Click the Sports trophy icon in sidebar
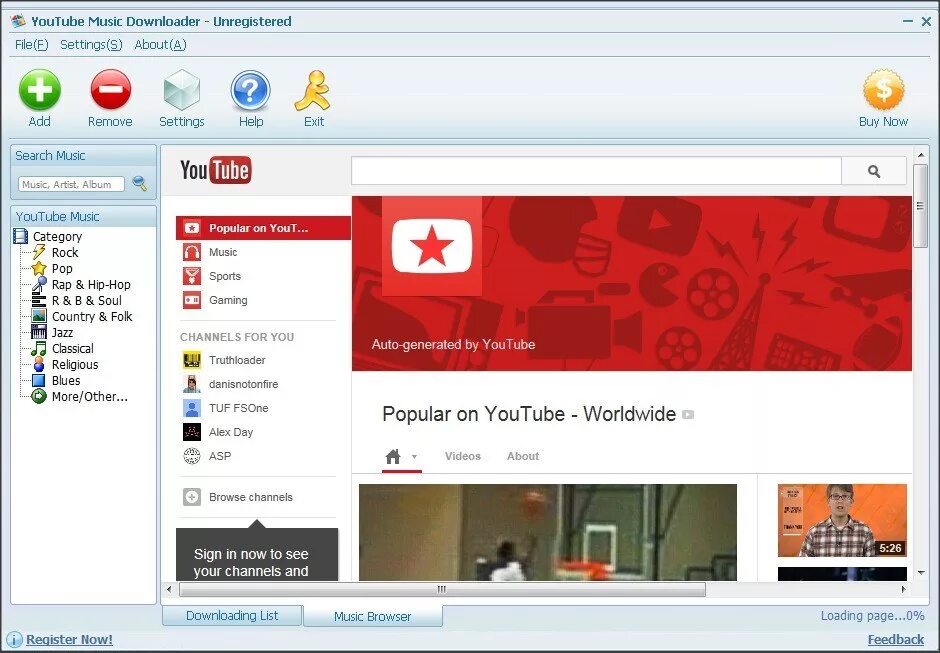The width and height of the screenshot is (940, 653). click(x=192, y=276)
